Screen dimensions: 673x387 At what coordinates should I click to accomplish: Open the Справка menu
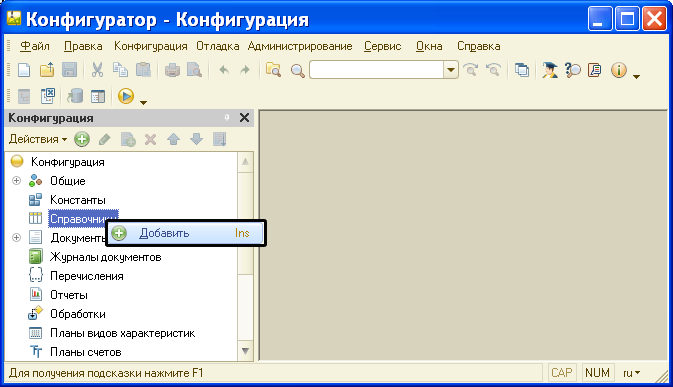(479, 46)
